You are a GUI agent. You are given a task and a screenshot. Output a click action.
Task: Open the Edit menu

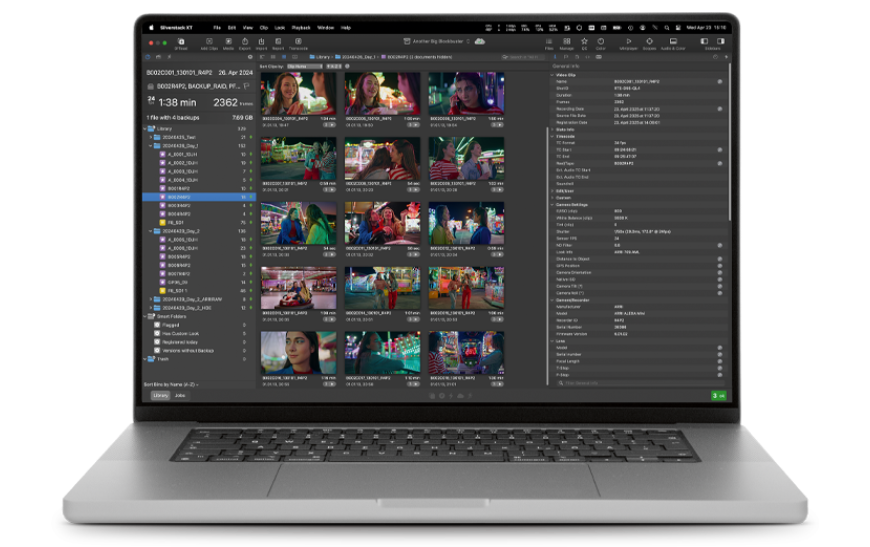232,28
